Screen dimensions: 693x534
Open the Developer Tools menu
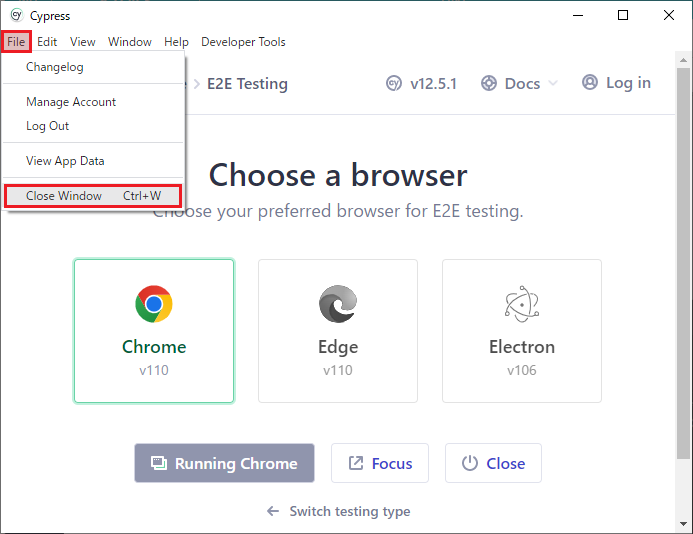243,42
